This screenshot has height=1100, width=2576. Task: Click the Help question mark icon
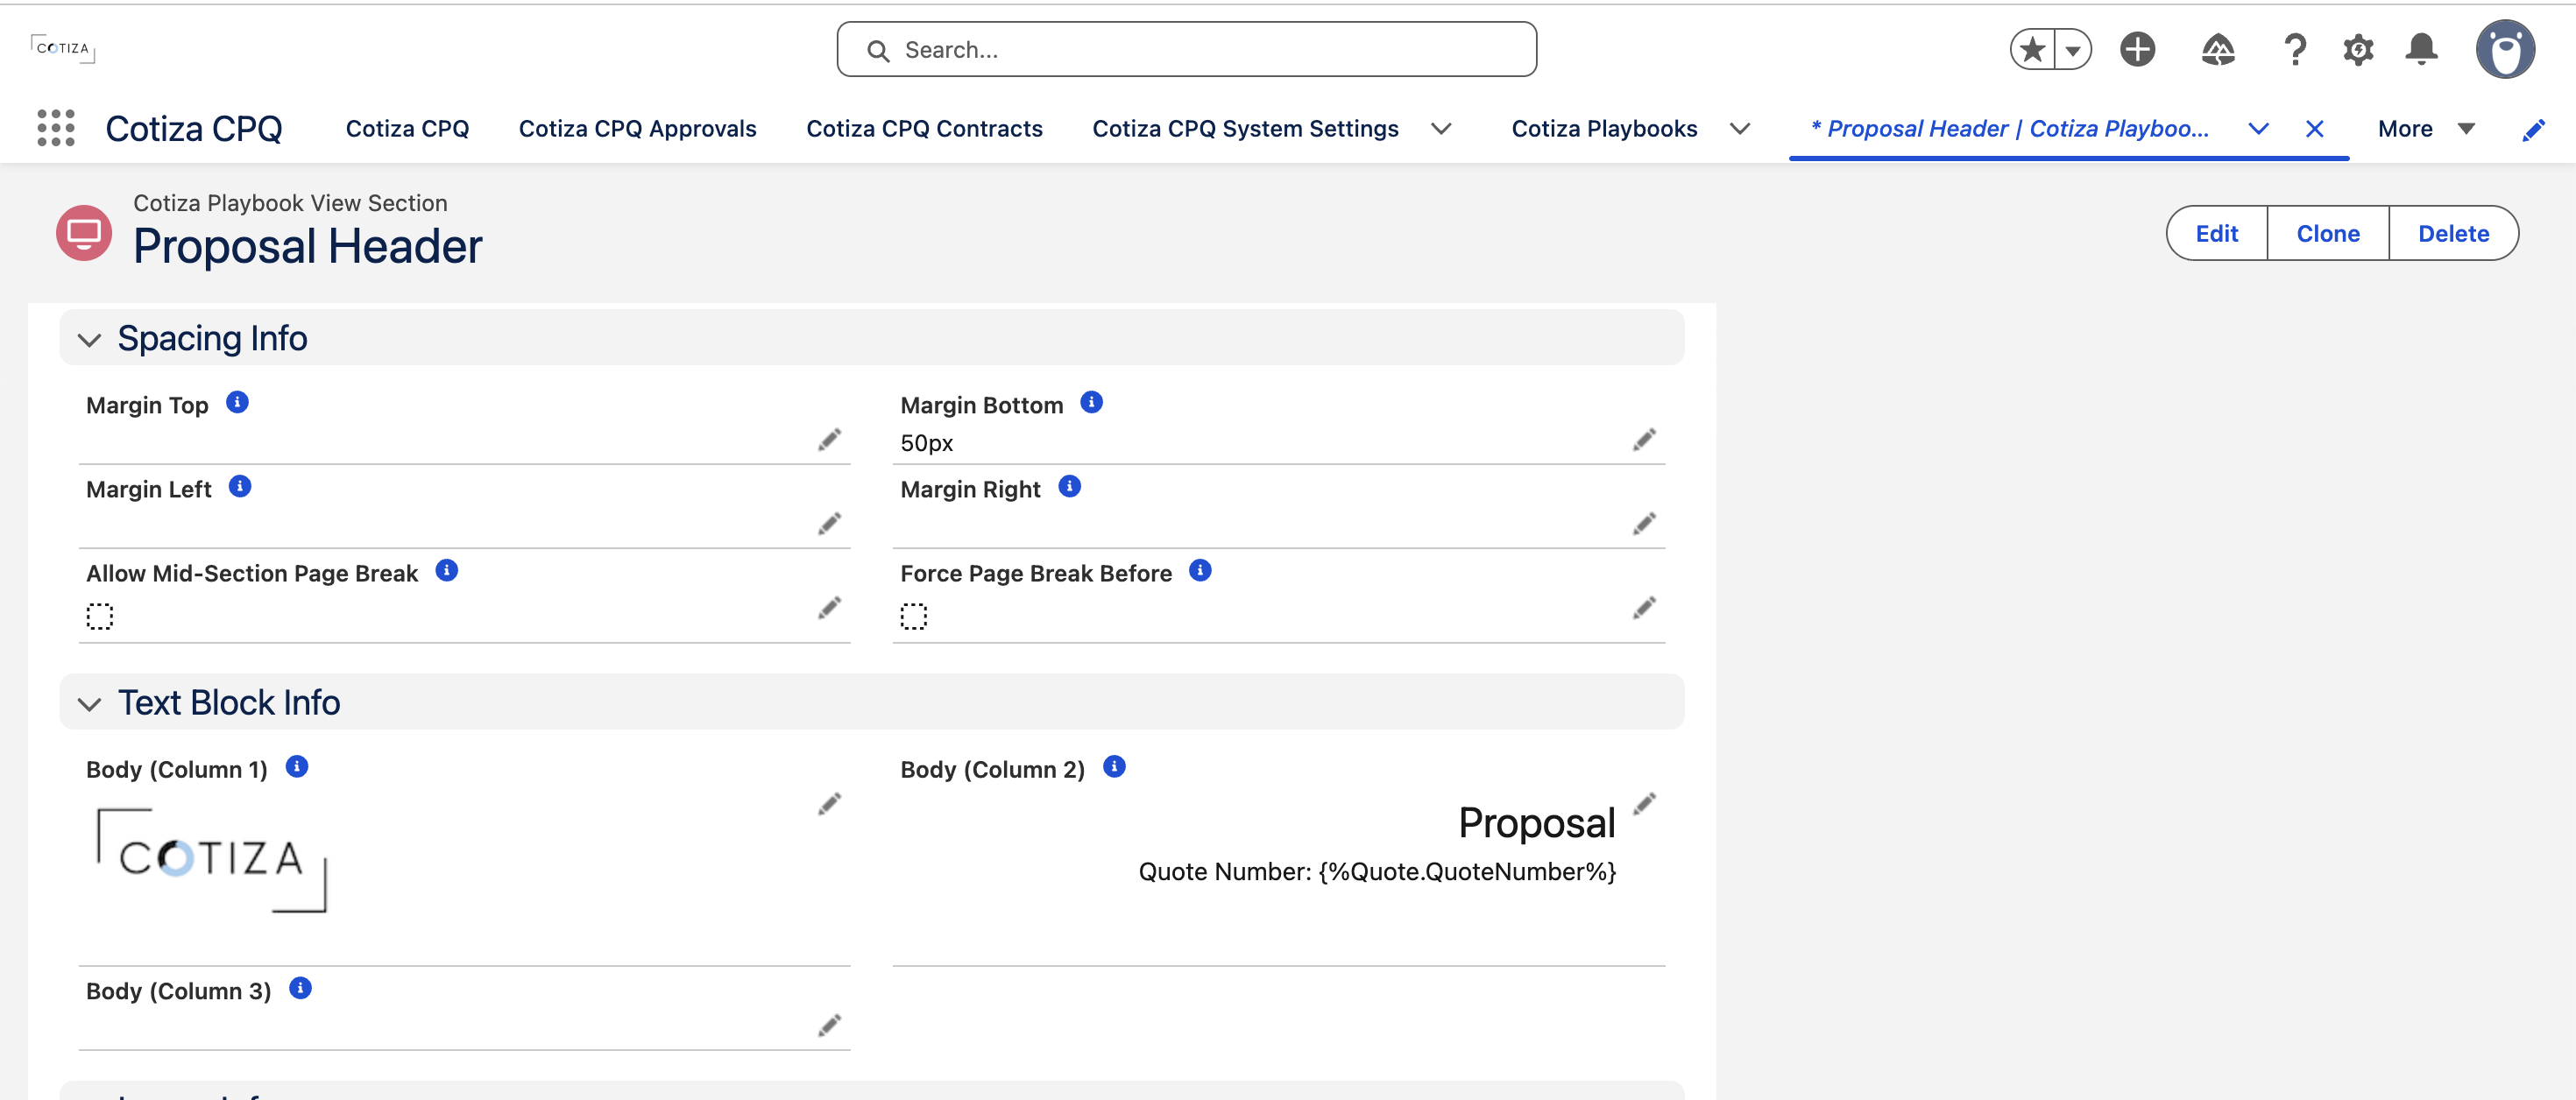(2295, 49)
